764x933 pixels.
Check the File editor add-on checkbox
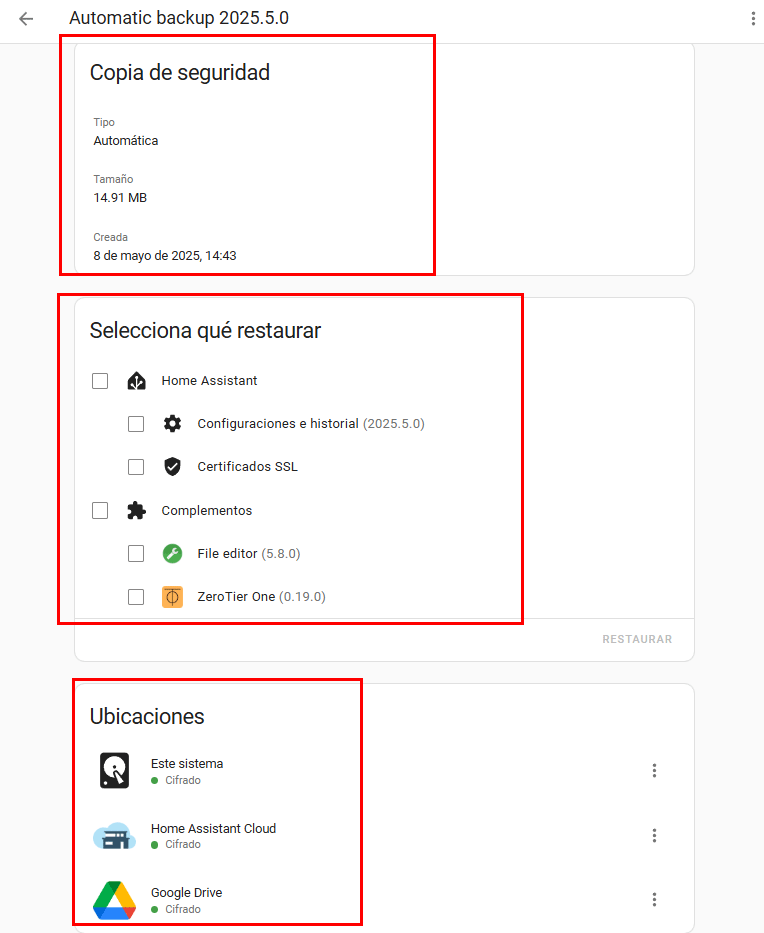click(x=136, y=554)
